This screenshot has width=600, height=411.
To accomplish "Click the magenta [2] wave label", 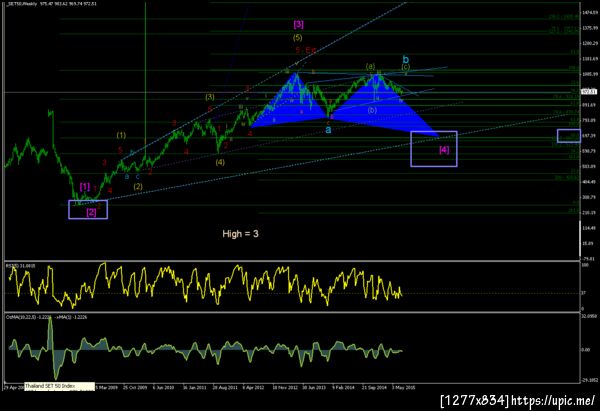I will click(91, 212).
